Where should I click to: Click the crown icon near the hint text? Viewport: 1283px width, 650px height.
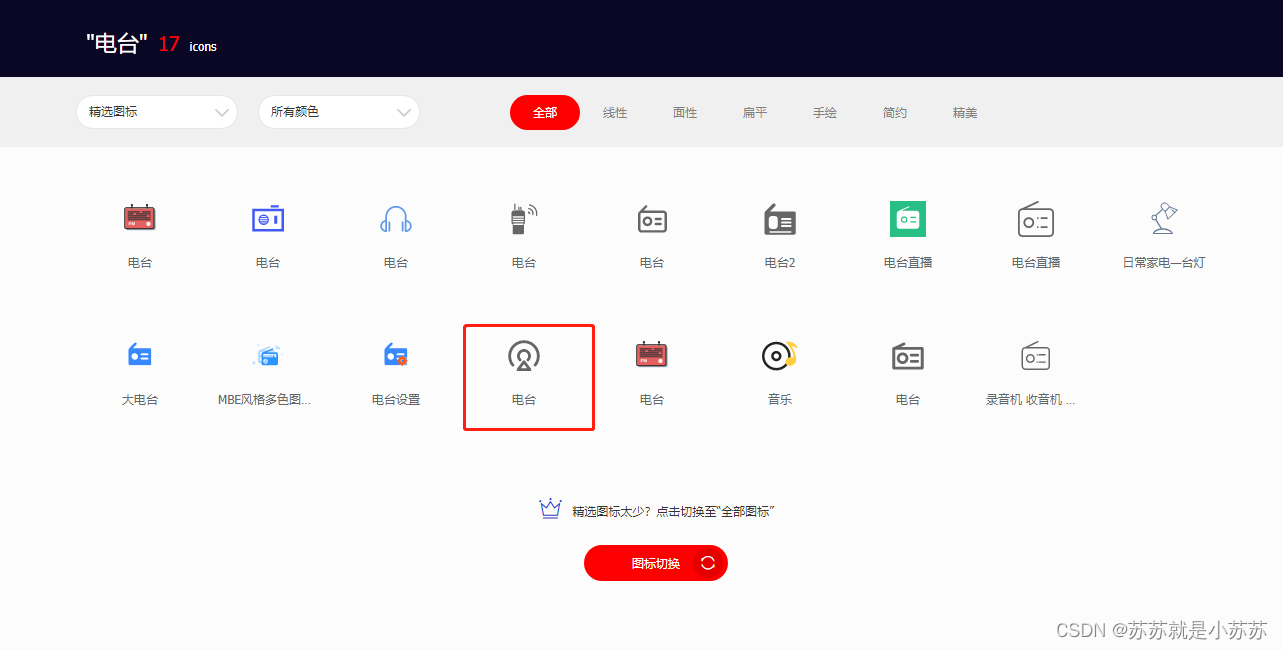pyautogui.click(x=550, y=509)
